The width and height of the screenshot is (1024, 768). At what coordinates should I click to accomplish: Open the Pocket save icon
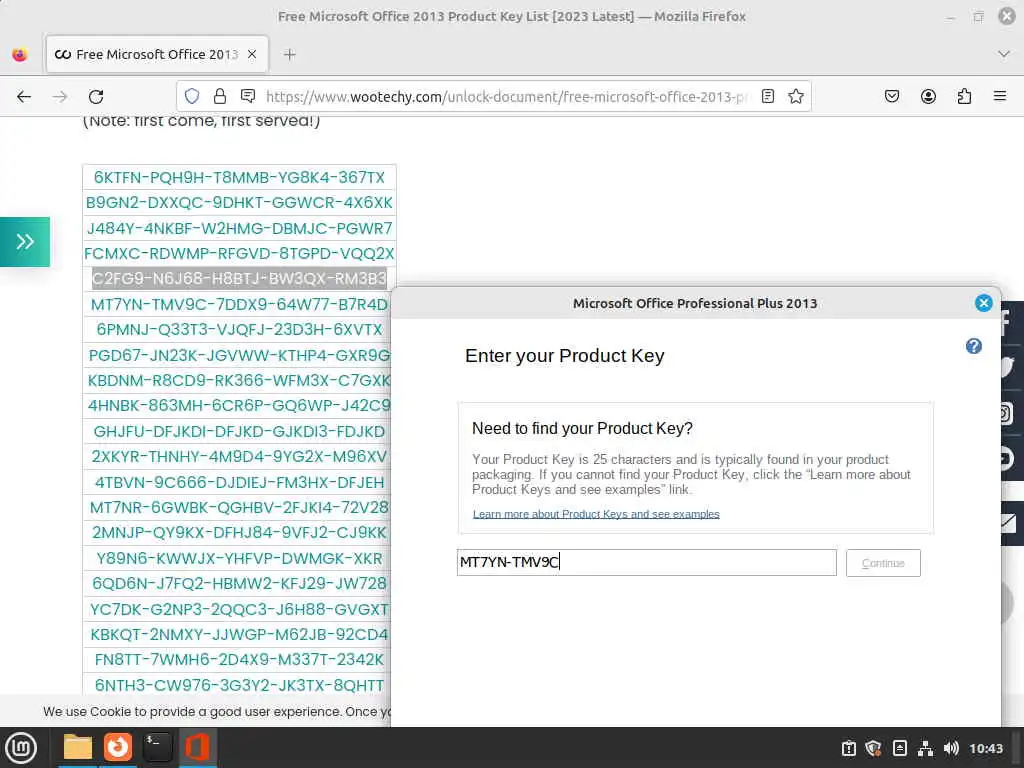891,97
